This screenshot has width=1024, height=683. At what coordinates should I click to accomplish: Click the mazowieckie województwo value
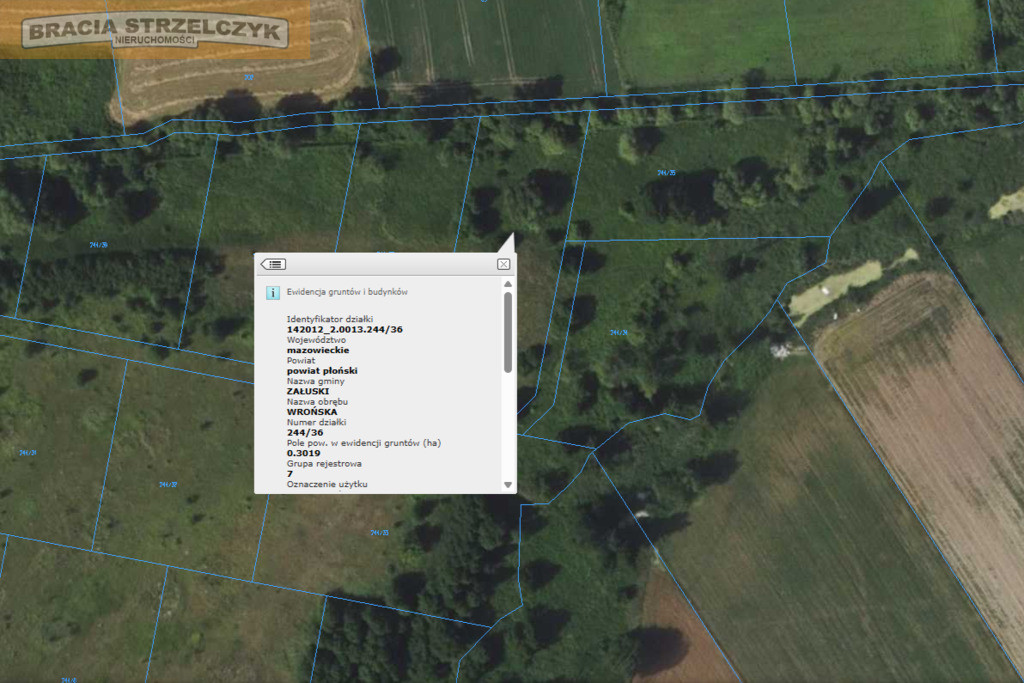[318, 350]
